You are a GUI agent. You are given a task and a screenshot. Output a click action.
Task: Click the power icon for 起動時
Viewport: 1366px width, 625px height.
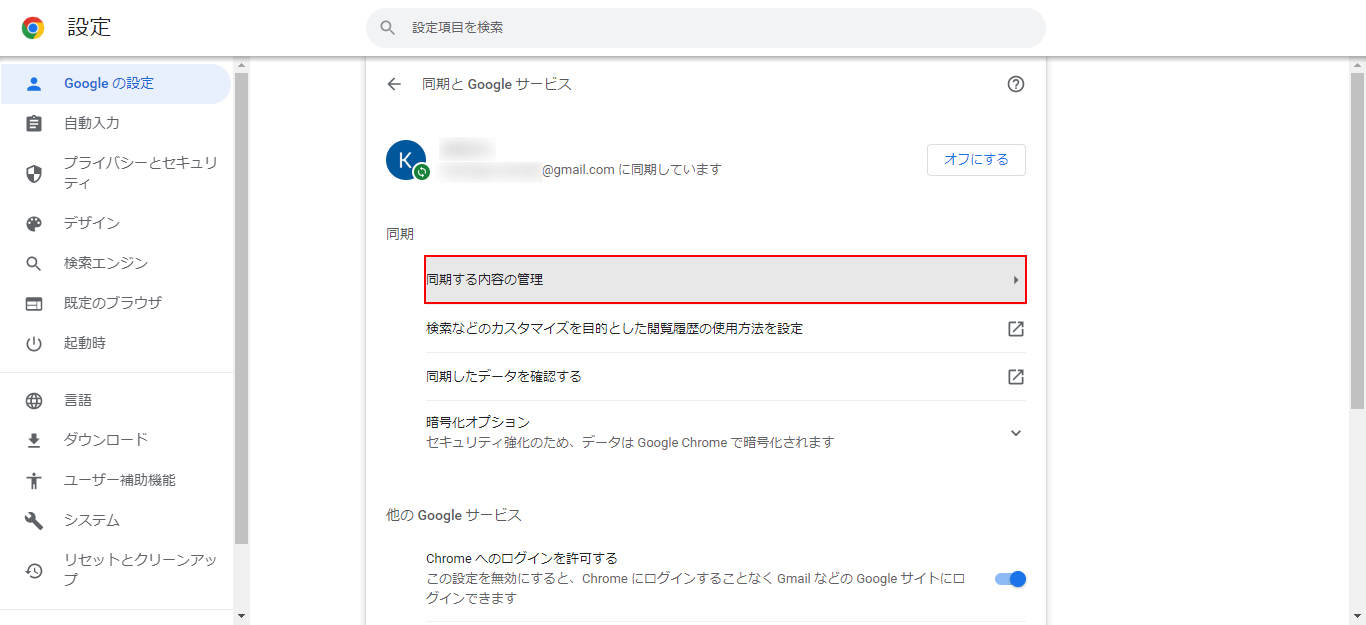point(34,344)
